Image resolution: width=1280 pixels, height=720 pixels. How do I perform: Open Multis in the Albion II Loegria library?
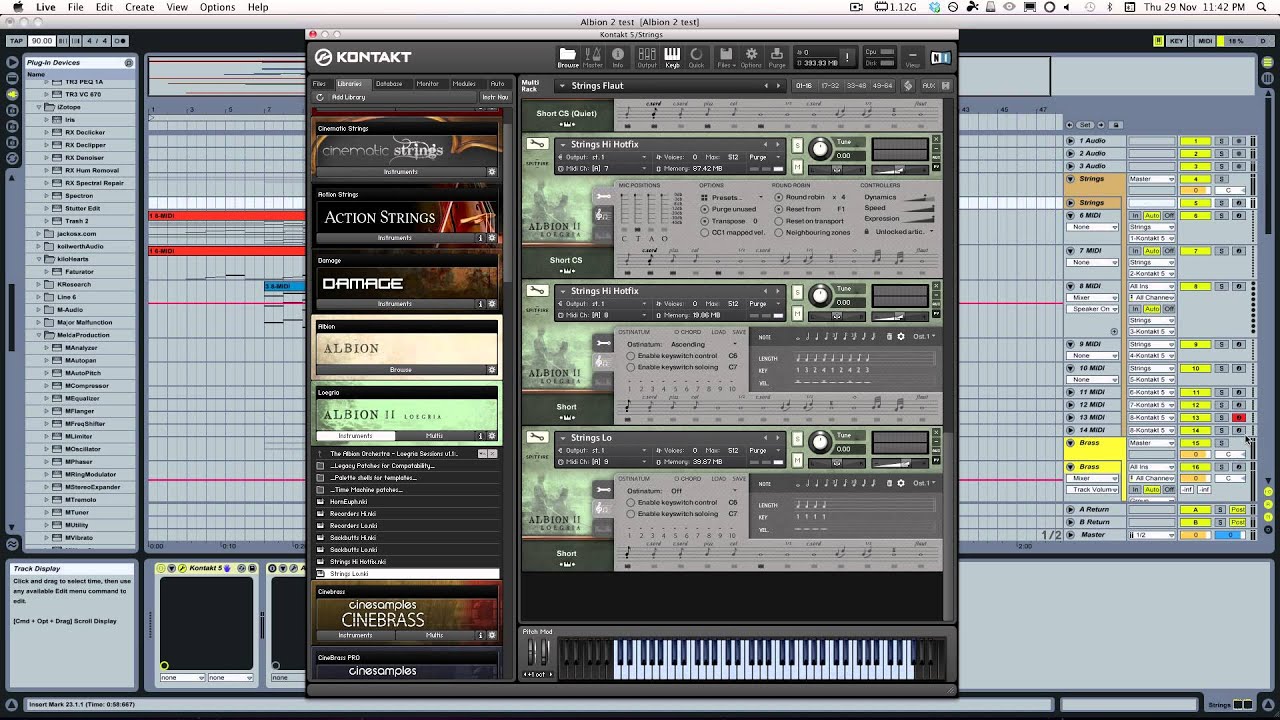tap(434, 436)
